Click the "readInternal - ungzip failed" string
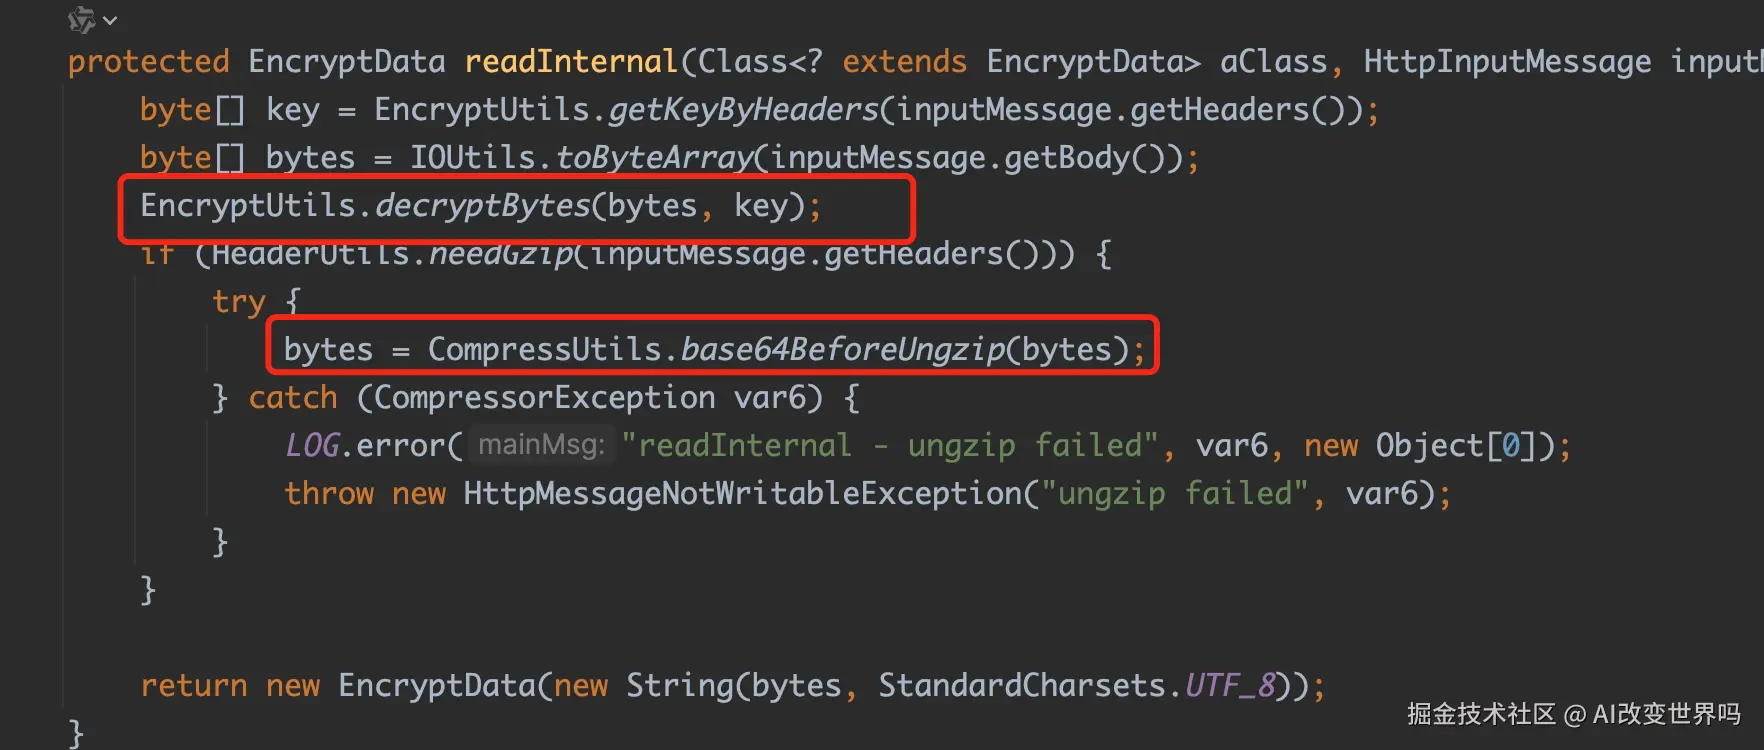1764x750 pixels. tap(890, 446)
